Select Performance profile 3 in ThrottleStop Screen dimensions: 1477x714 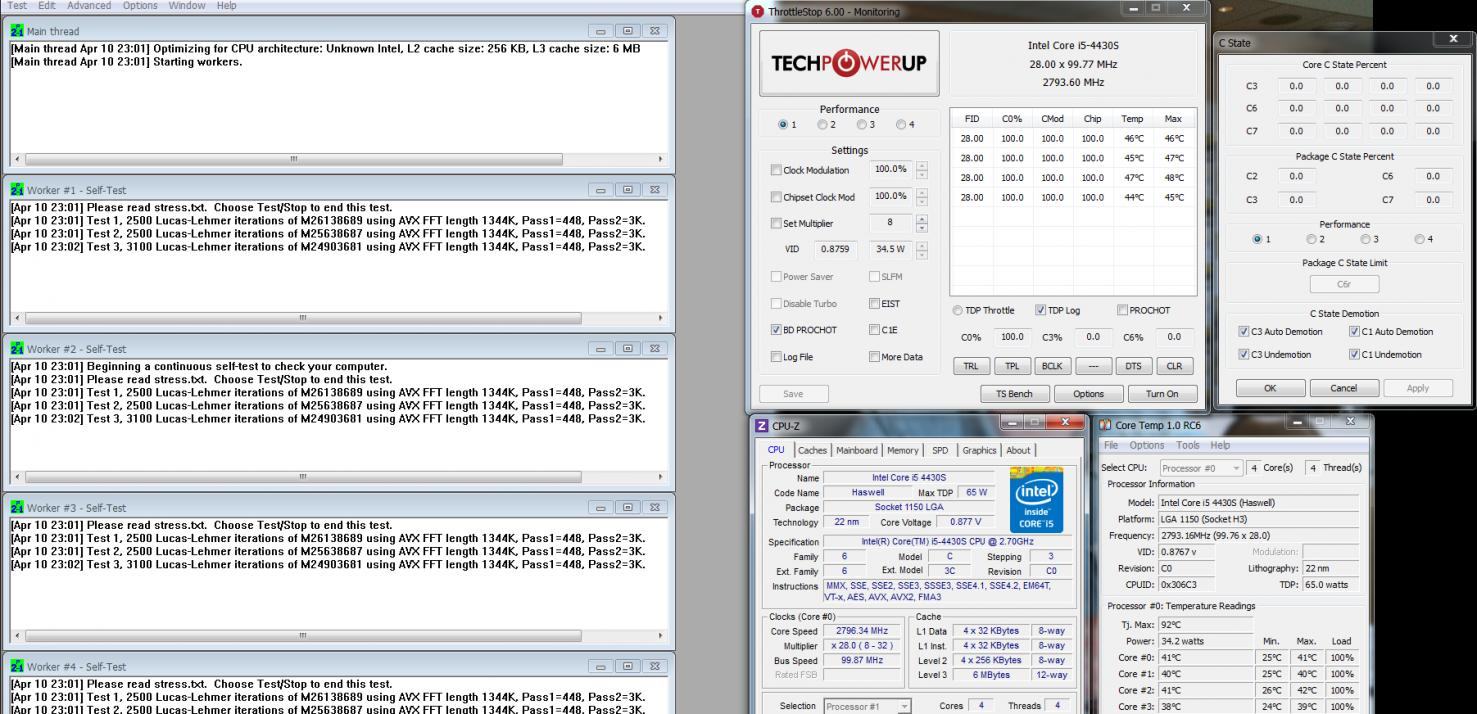[x=861, y=125]
